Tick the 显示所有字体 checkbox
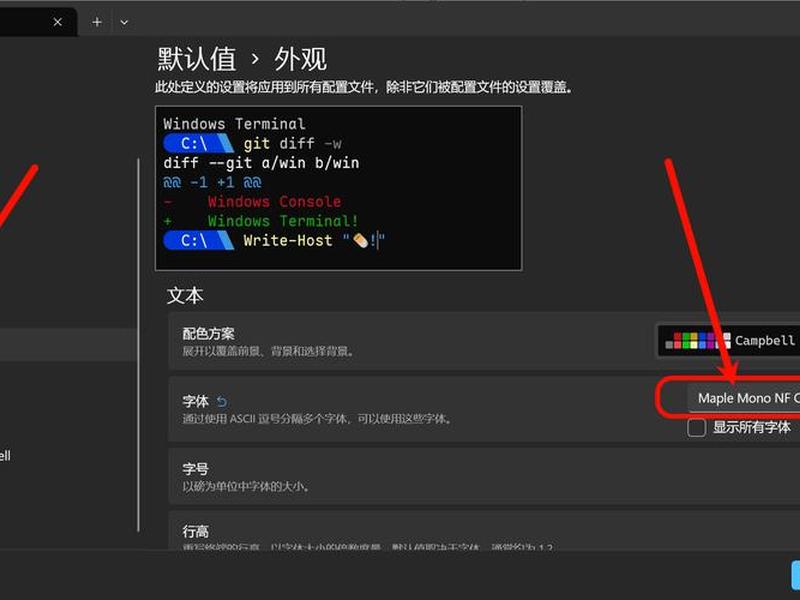Screen dimensions: 800x600 click(x=696, y=428)
